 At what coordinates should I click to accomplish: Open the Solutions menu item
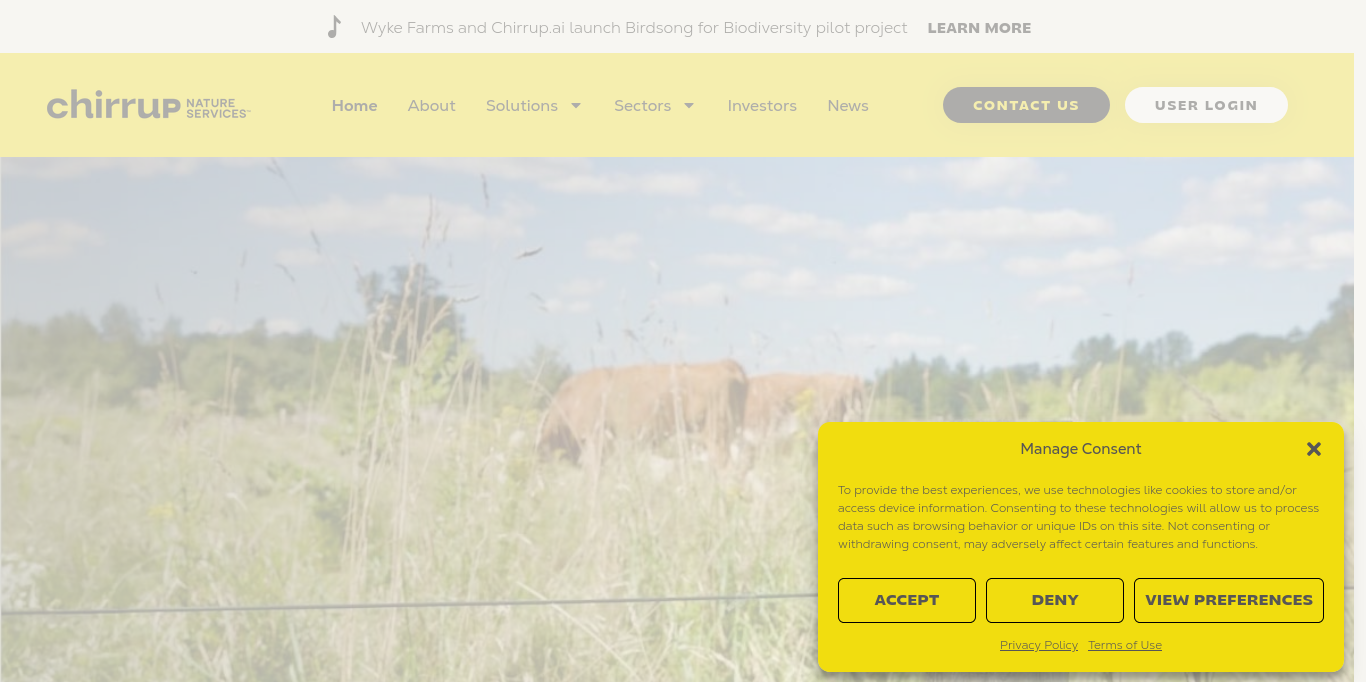pyautogui.click(x=522, y=105)
